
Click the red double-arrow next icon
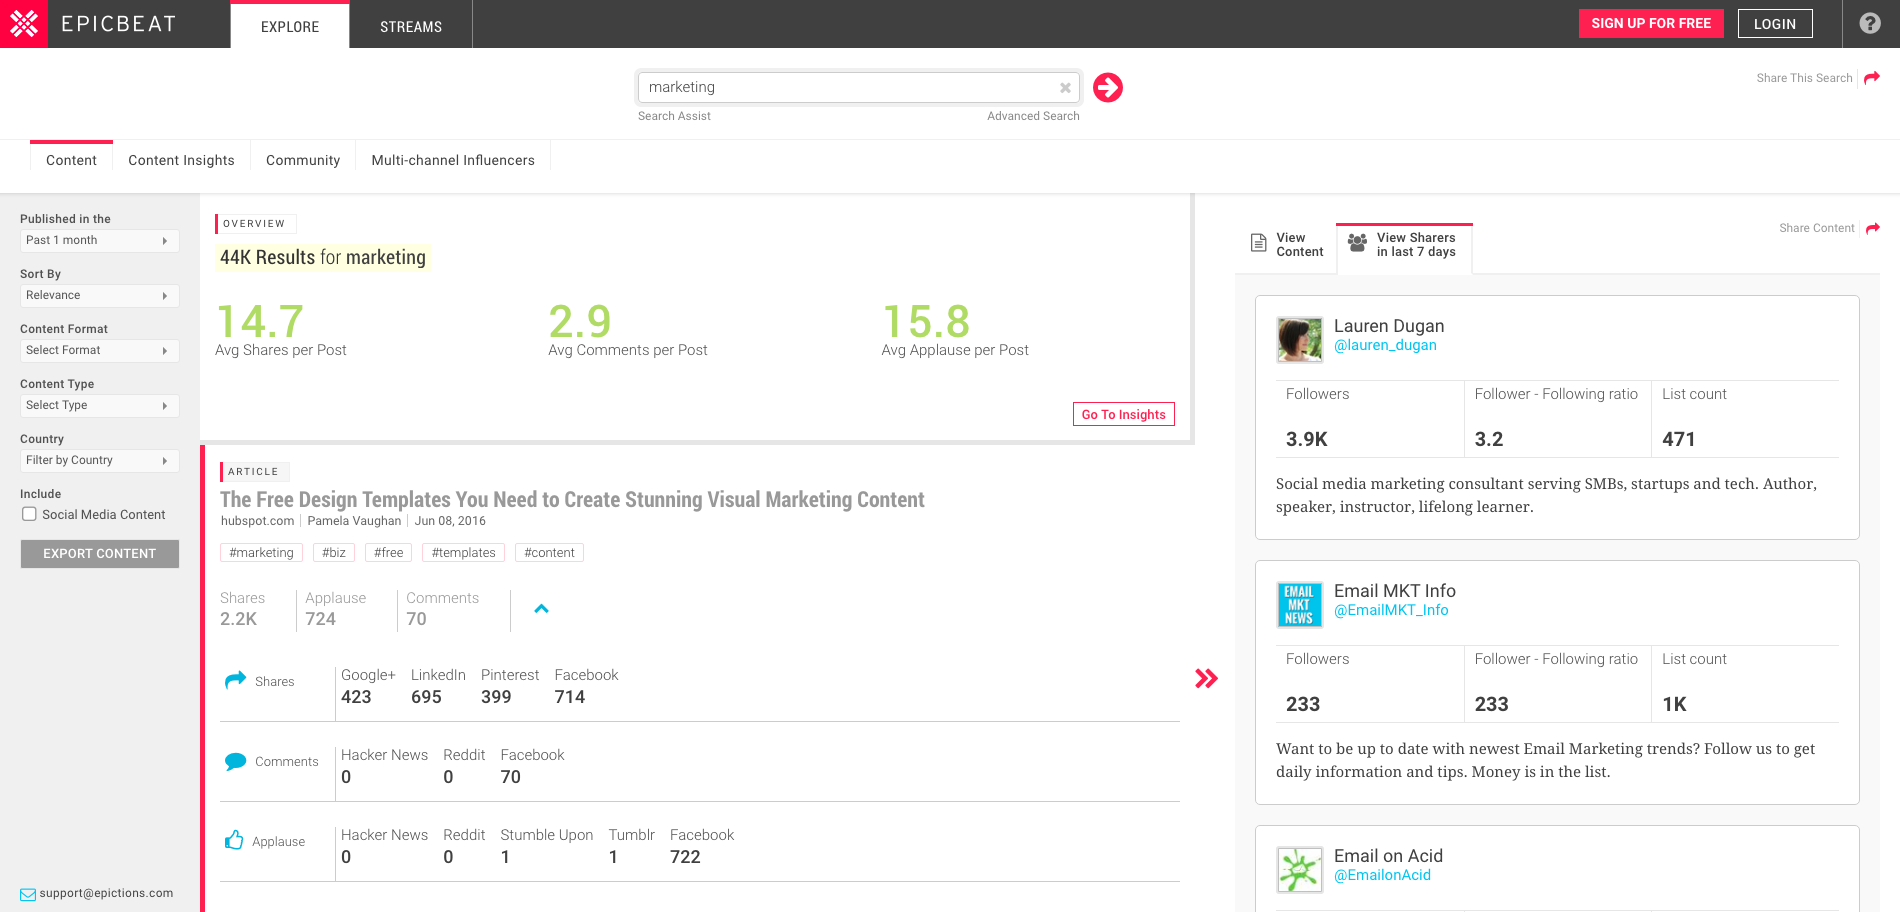pos(1207,679)
